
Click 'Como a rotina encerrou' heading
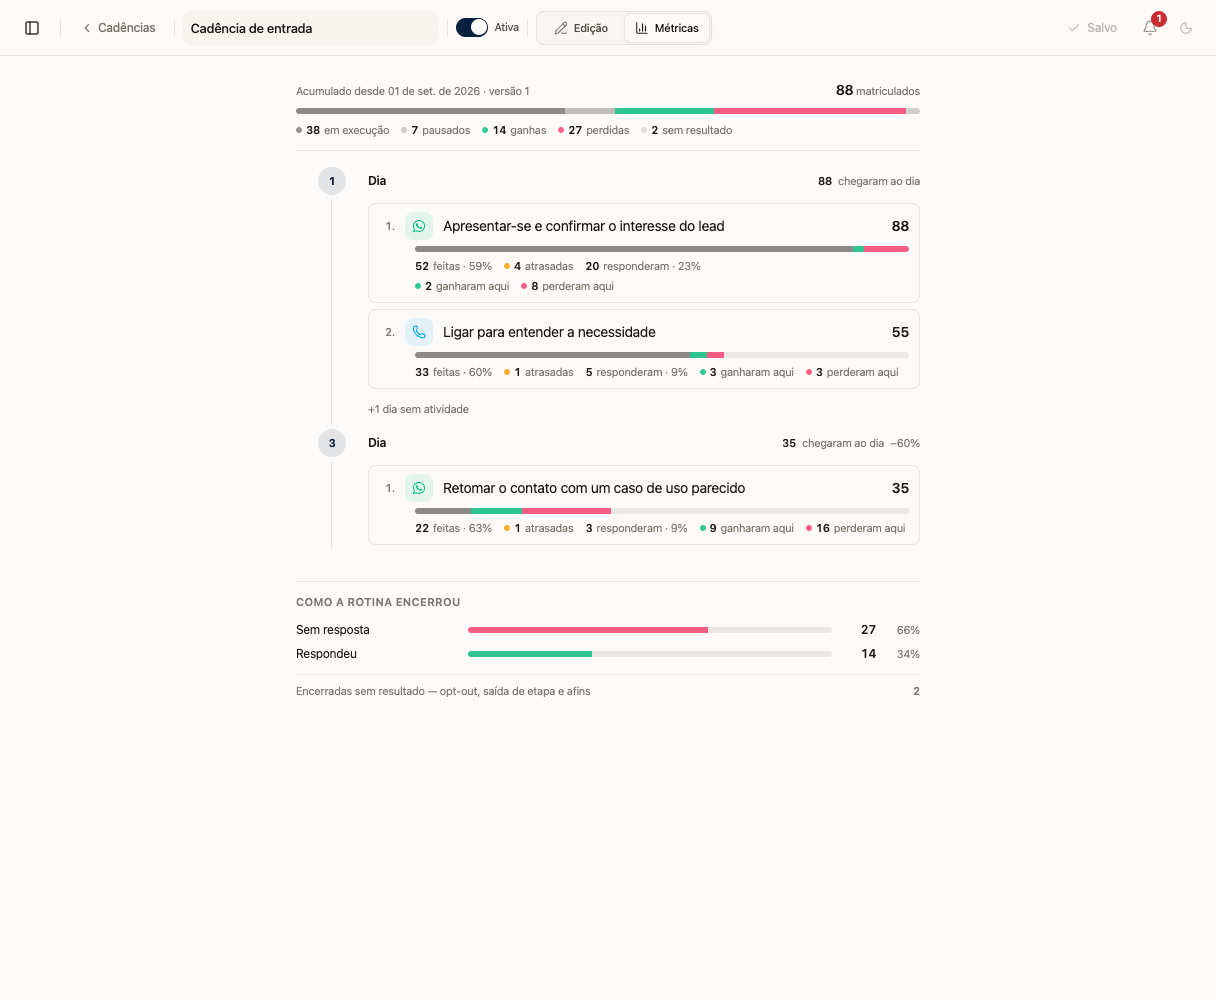point(378,602)
